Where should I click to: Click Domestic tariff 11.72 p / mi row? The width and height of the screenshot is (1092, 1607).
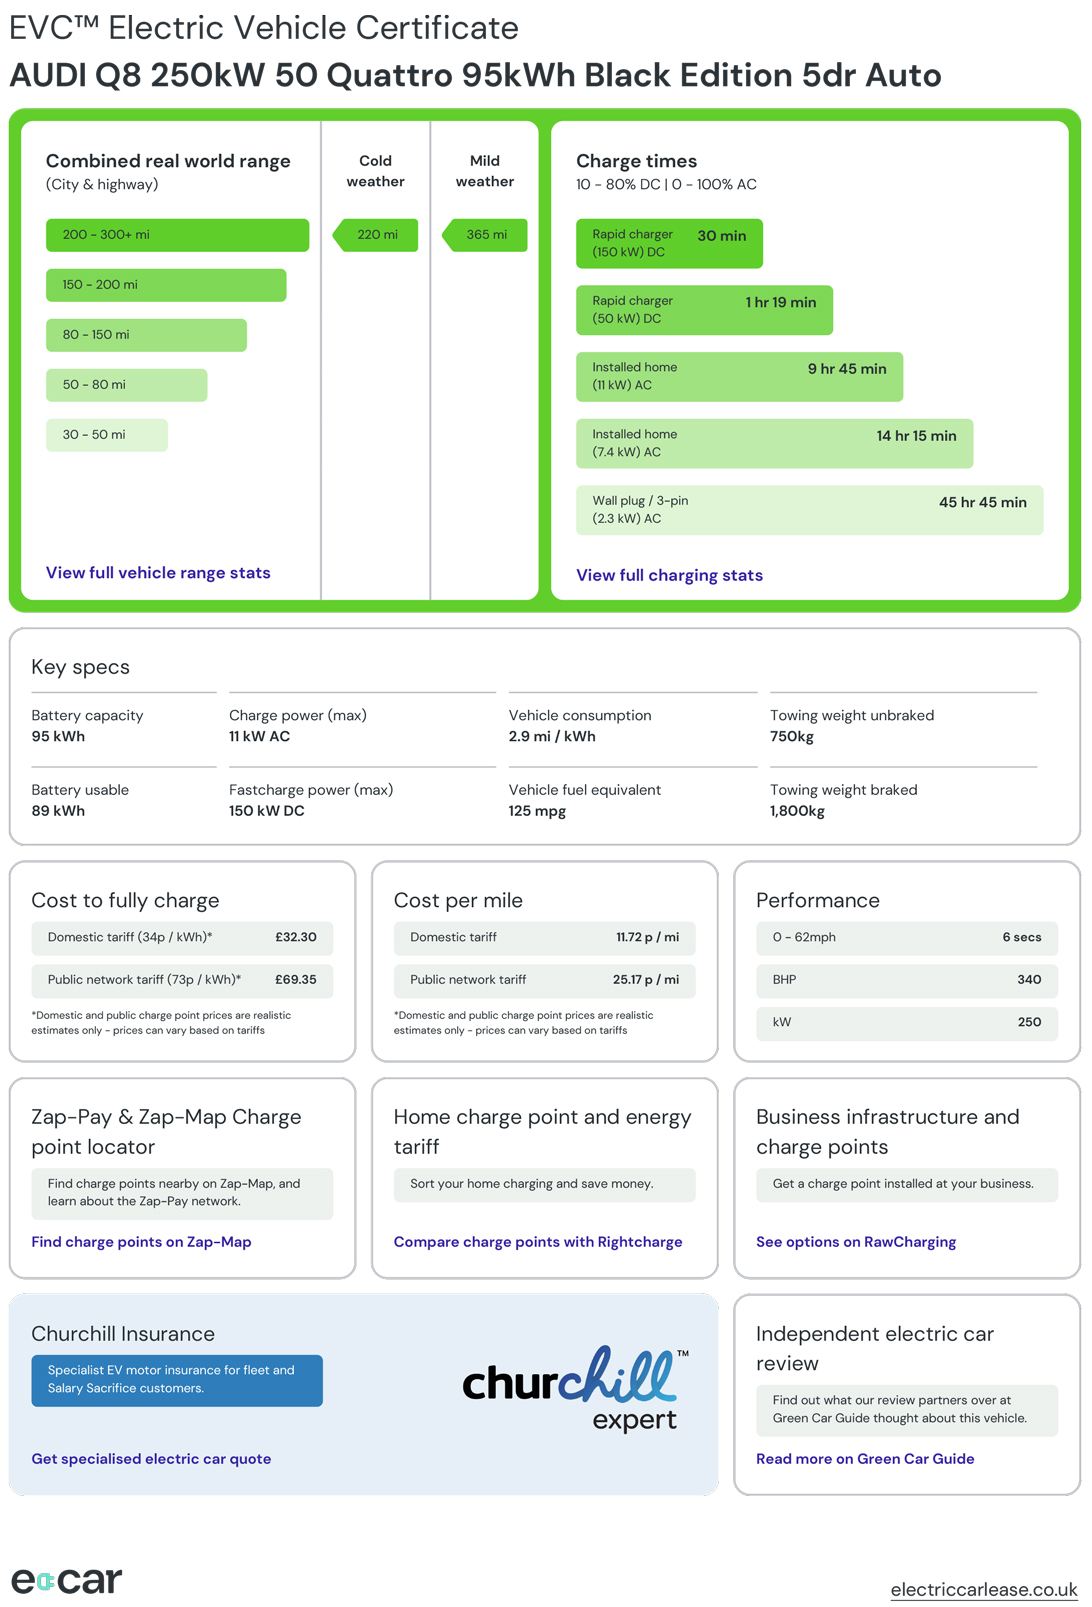click(x=544, y=938)
